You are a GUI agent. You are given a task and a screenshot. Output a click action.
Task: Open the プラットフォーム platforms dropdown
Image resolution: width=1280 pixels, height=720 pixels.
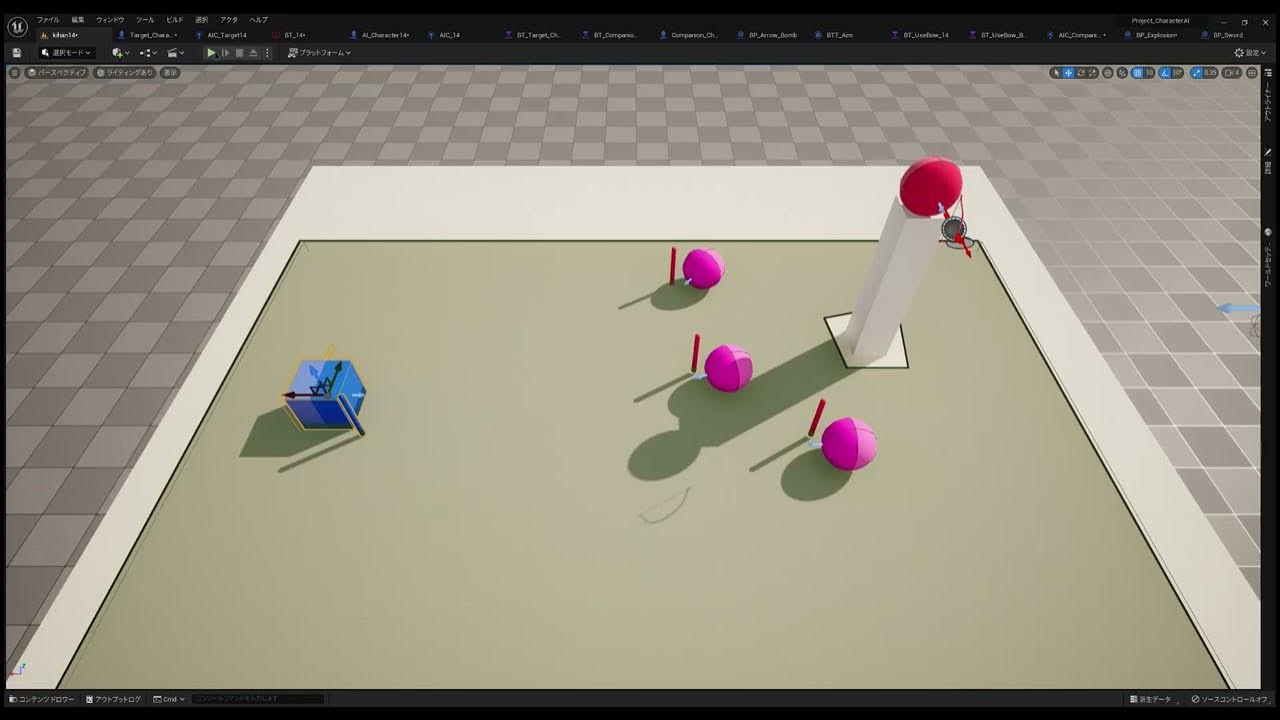click(x=319, y=53)
